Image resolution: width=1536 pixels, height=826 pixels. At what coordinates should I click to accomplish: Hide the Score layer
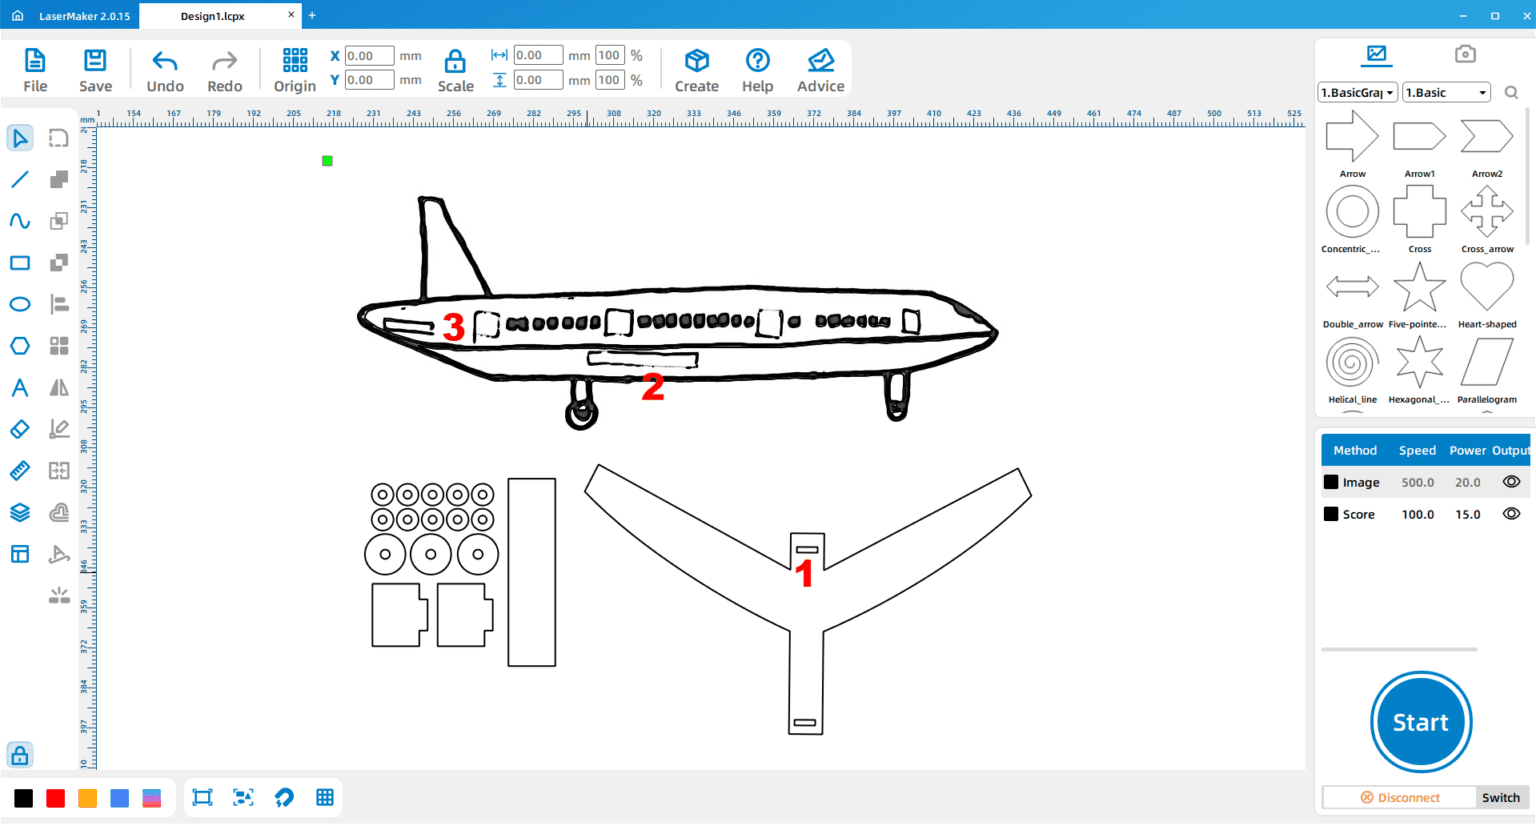[x=1511, y=513]
